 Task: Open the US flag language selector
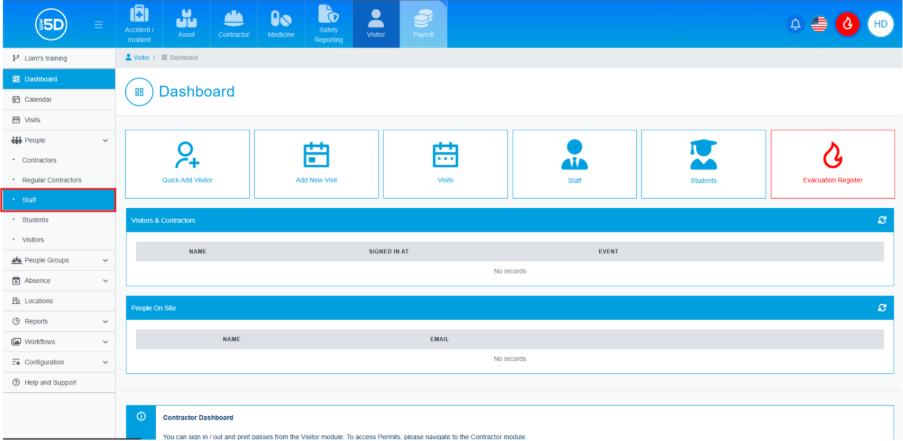pos(819,24)
